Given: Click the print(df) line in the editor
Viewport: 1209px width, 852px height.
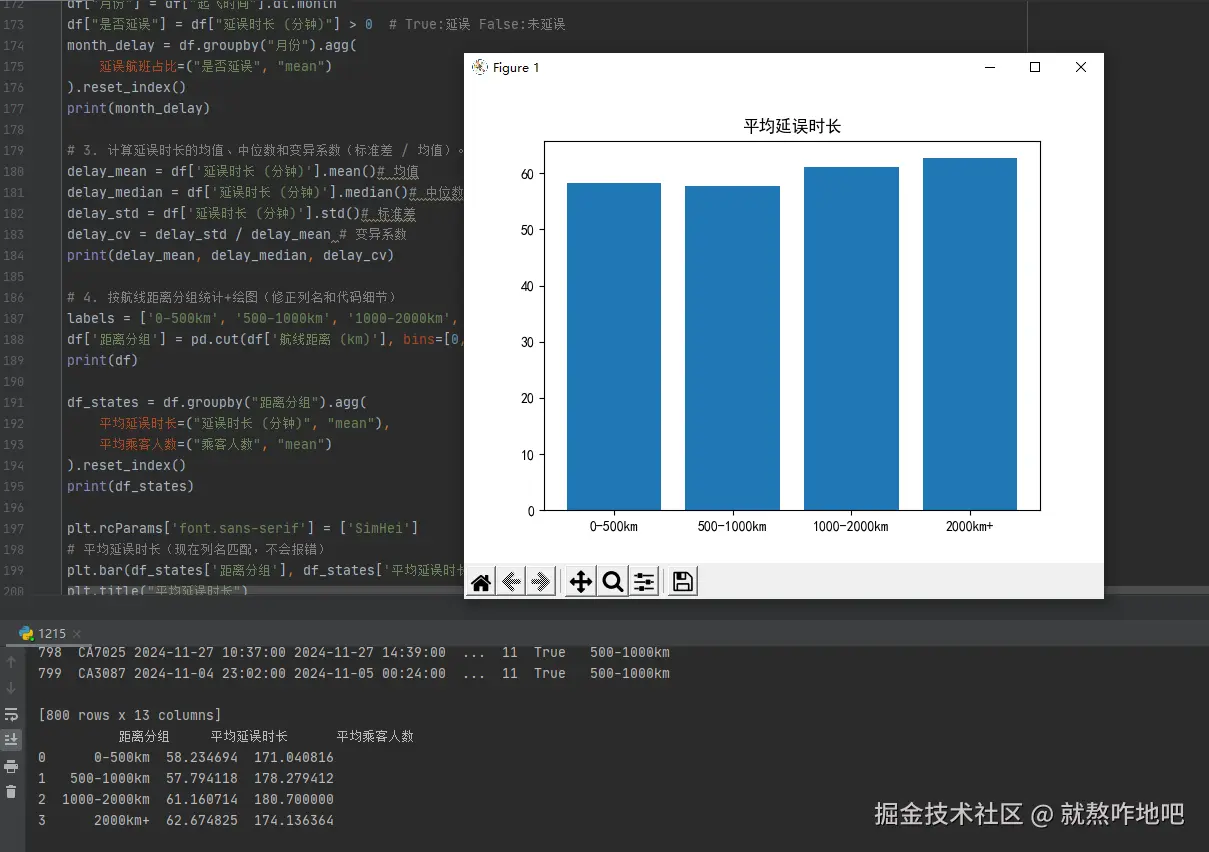Looking at the screenshot, I should 103,360.
